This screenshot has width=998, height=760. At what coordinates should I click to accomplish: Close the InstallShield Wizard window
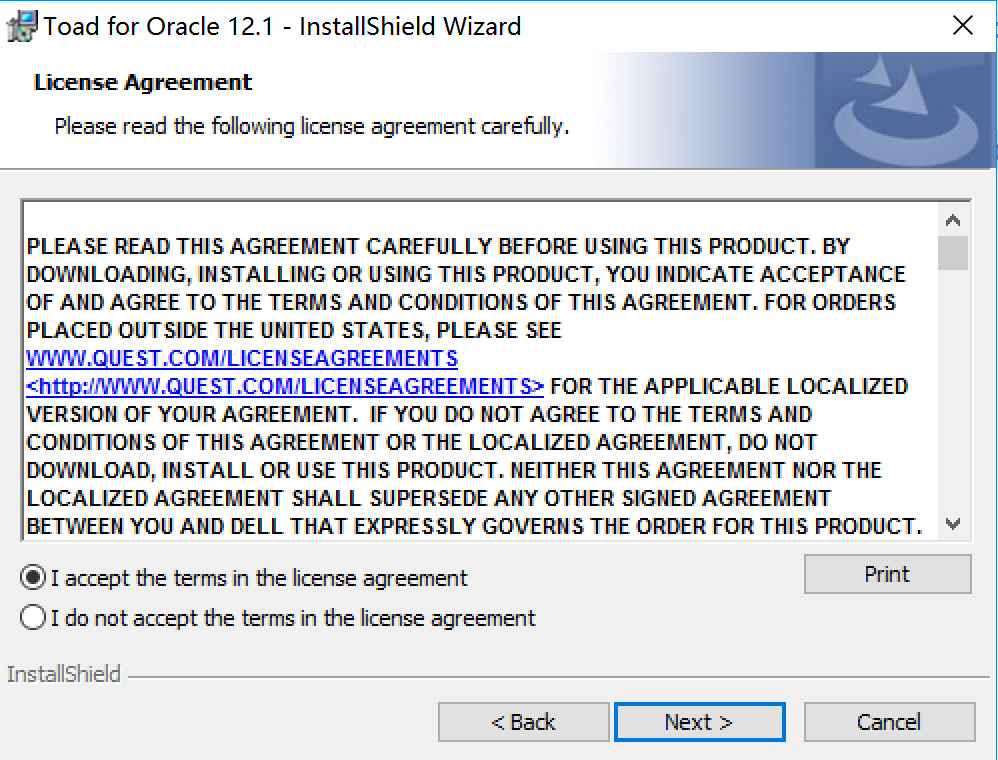[x=963, y=26]
